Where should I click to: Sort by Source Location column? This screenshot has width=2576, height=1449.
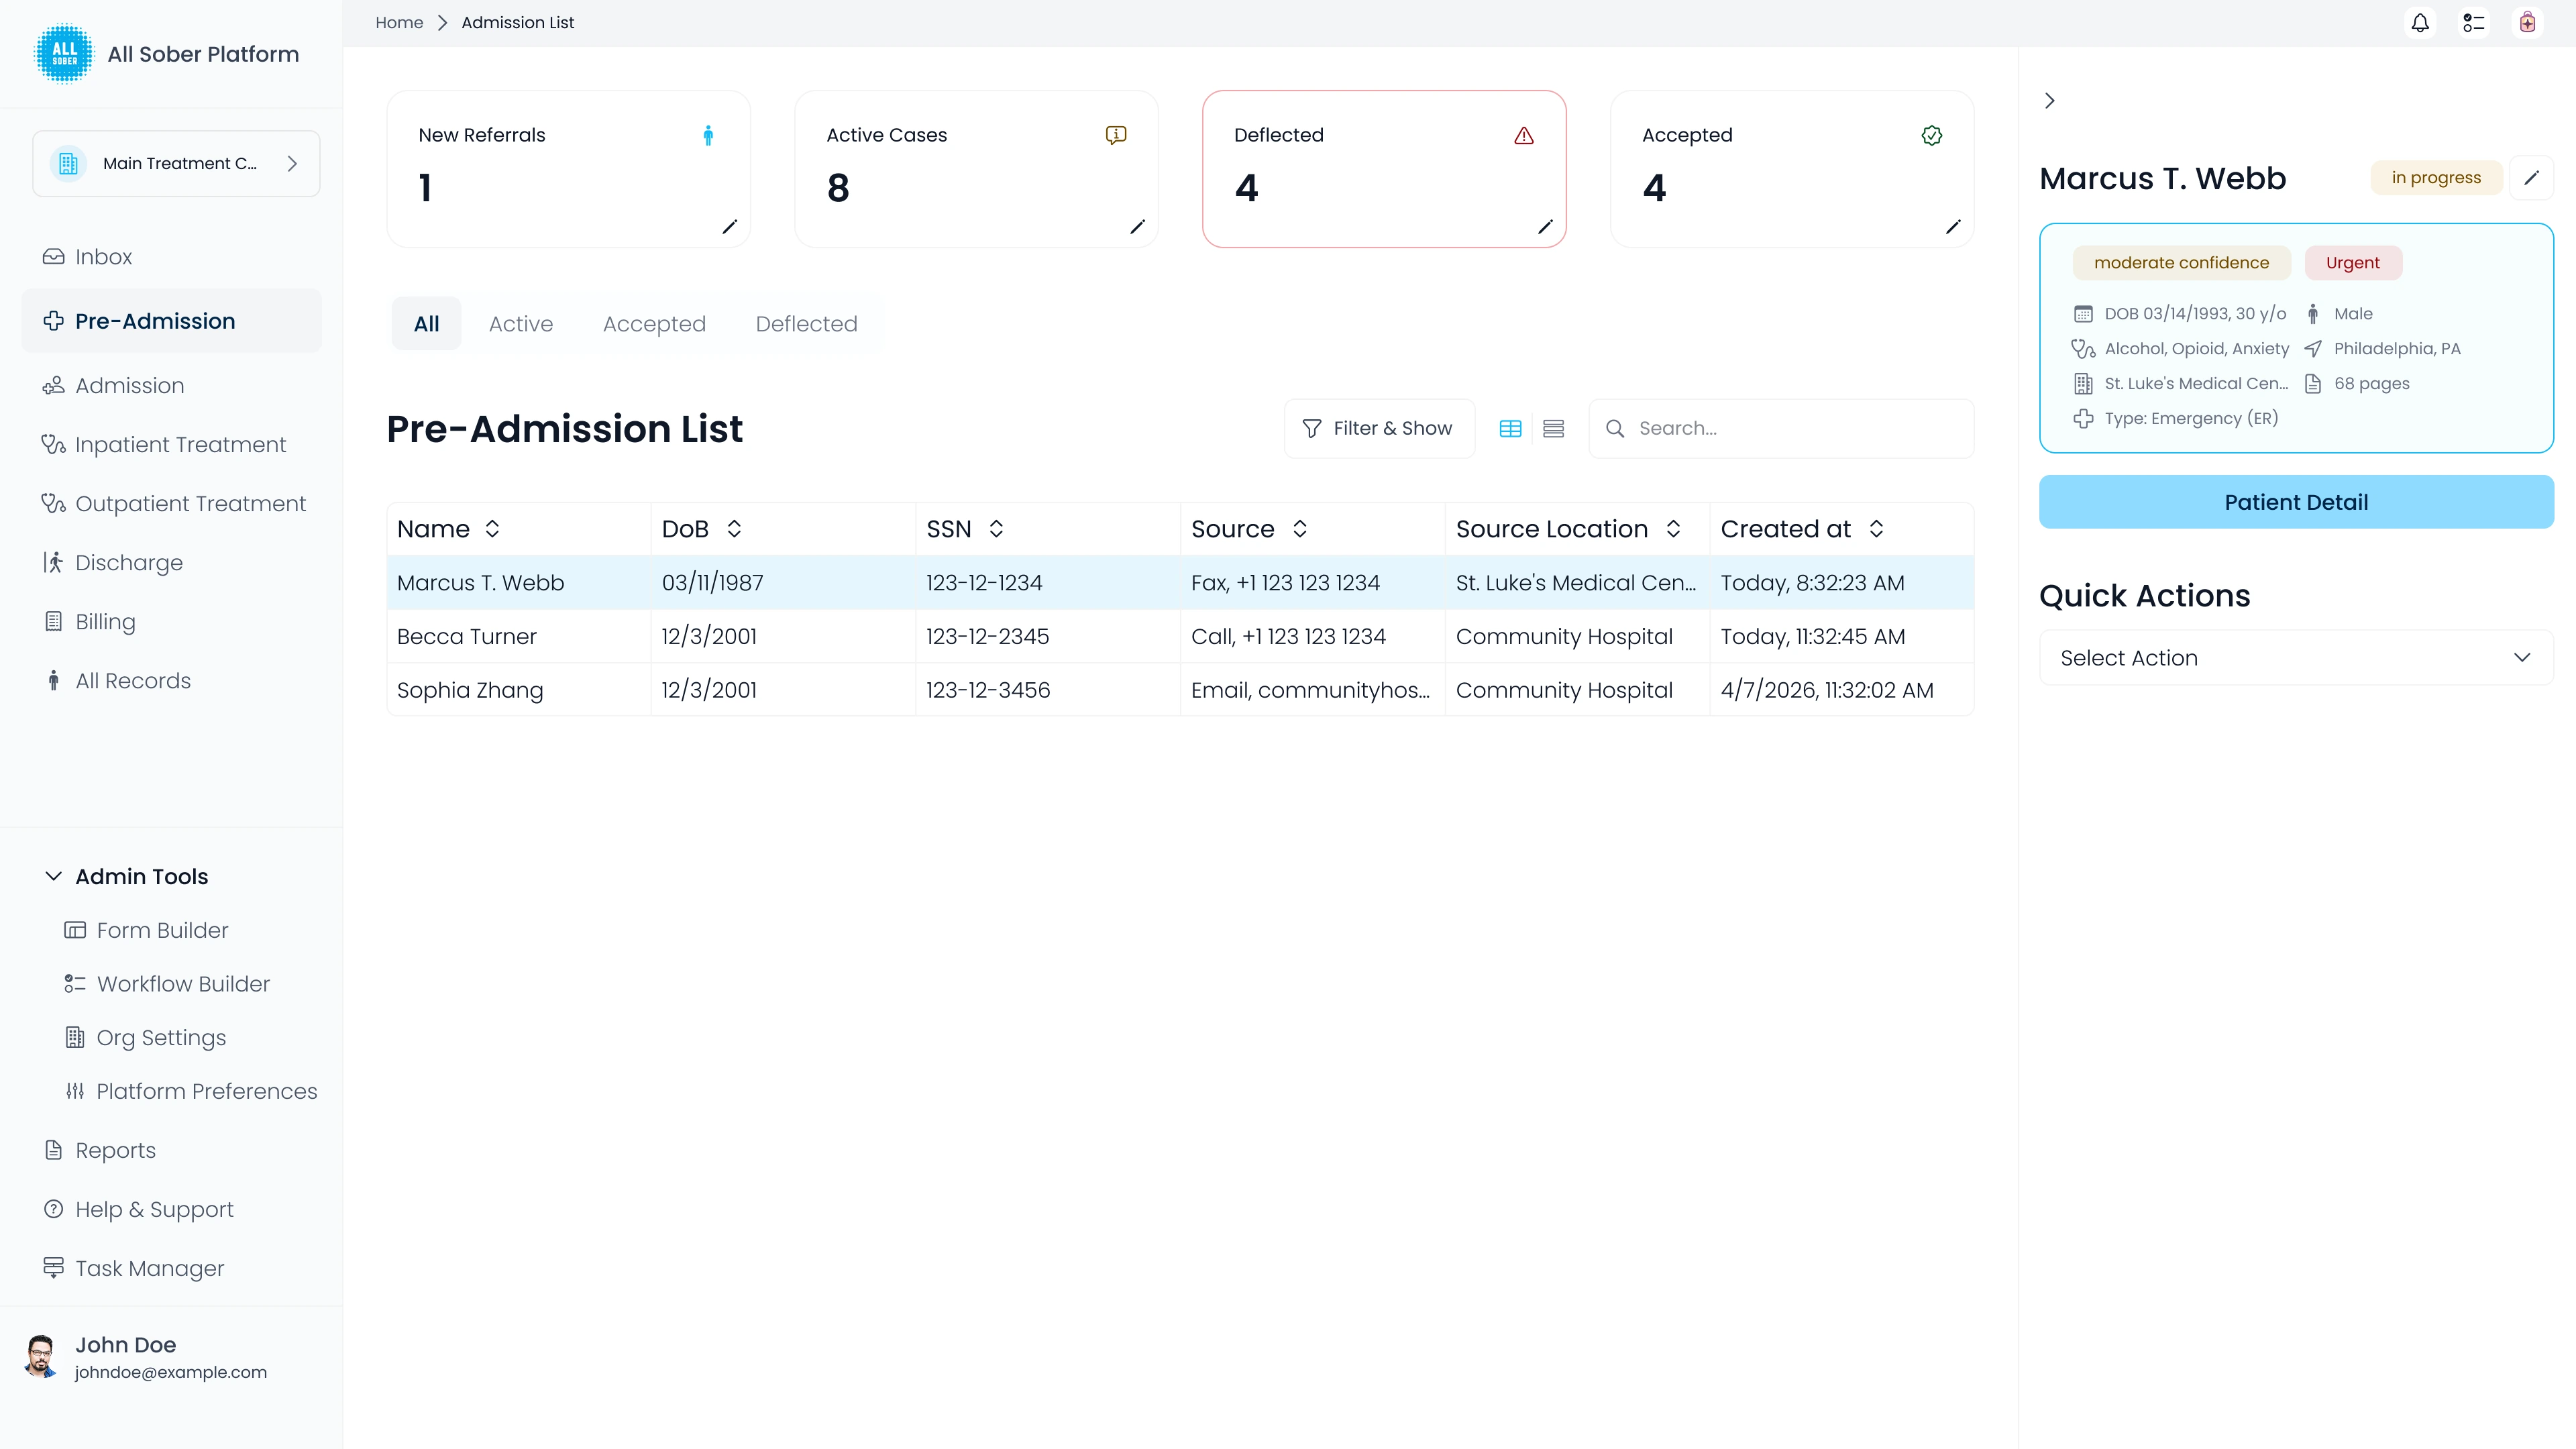click(1673, 529)
